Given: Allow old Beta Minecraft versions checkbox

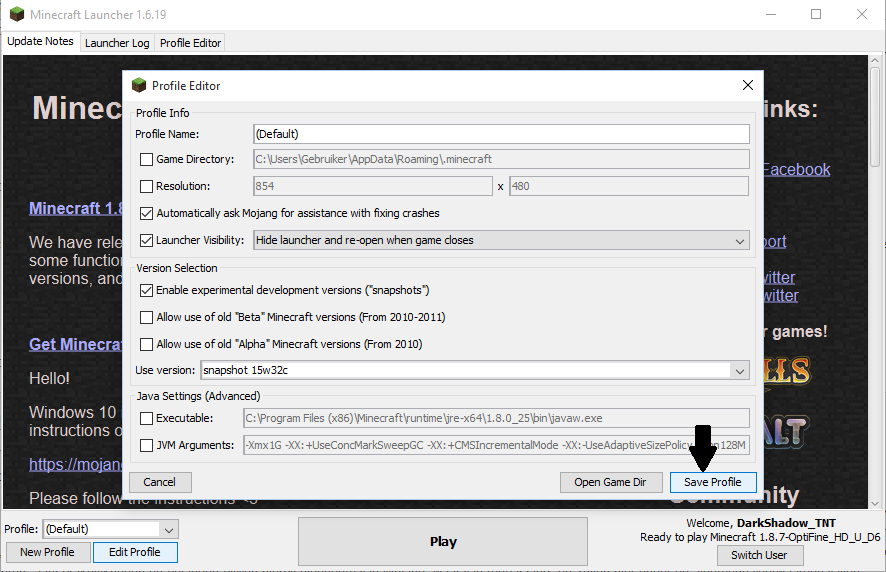Looking at the screenshot, I should coord(146,317).
